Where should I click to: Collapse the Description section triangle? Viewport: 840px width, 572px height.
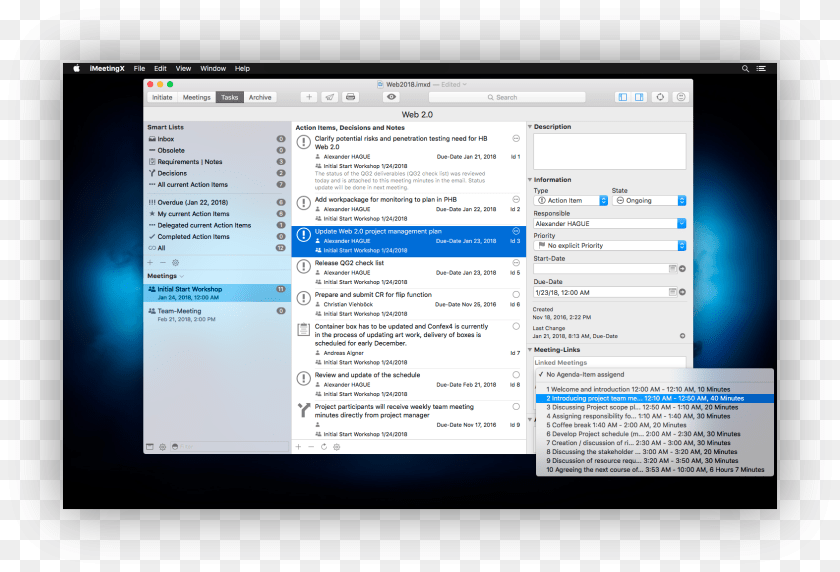[x=530, y=127]
